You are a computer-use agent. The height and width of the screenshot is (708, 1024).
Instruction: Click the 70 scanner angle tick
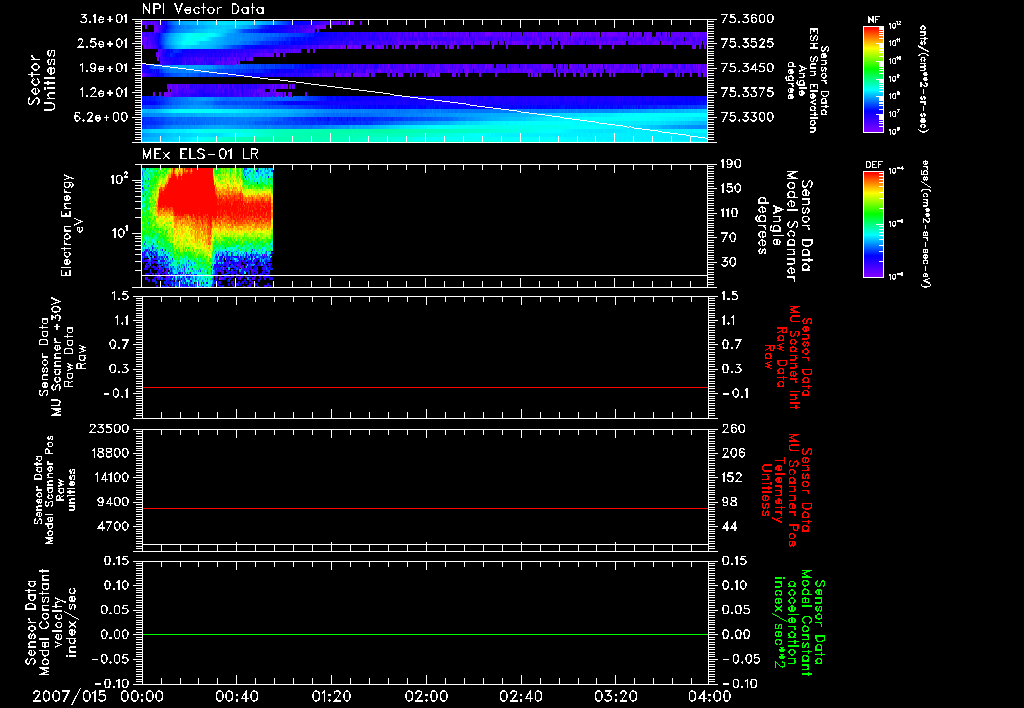click(x=731, y=237)
